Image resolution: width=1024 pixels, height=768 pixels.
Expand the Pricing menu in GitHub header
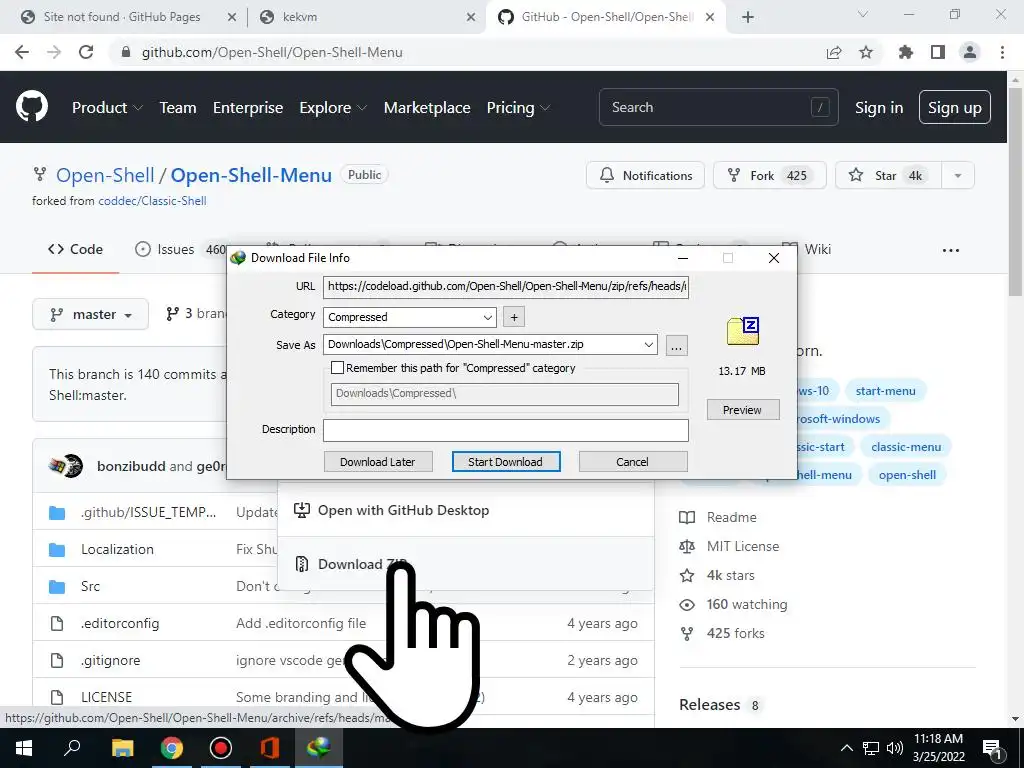coord(519,108)
